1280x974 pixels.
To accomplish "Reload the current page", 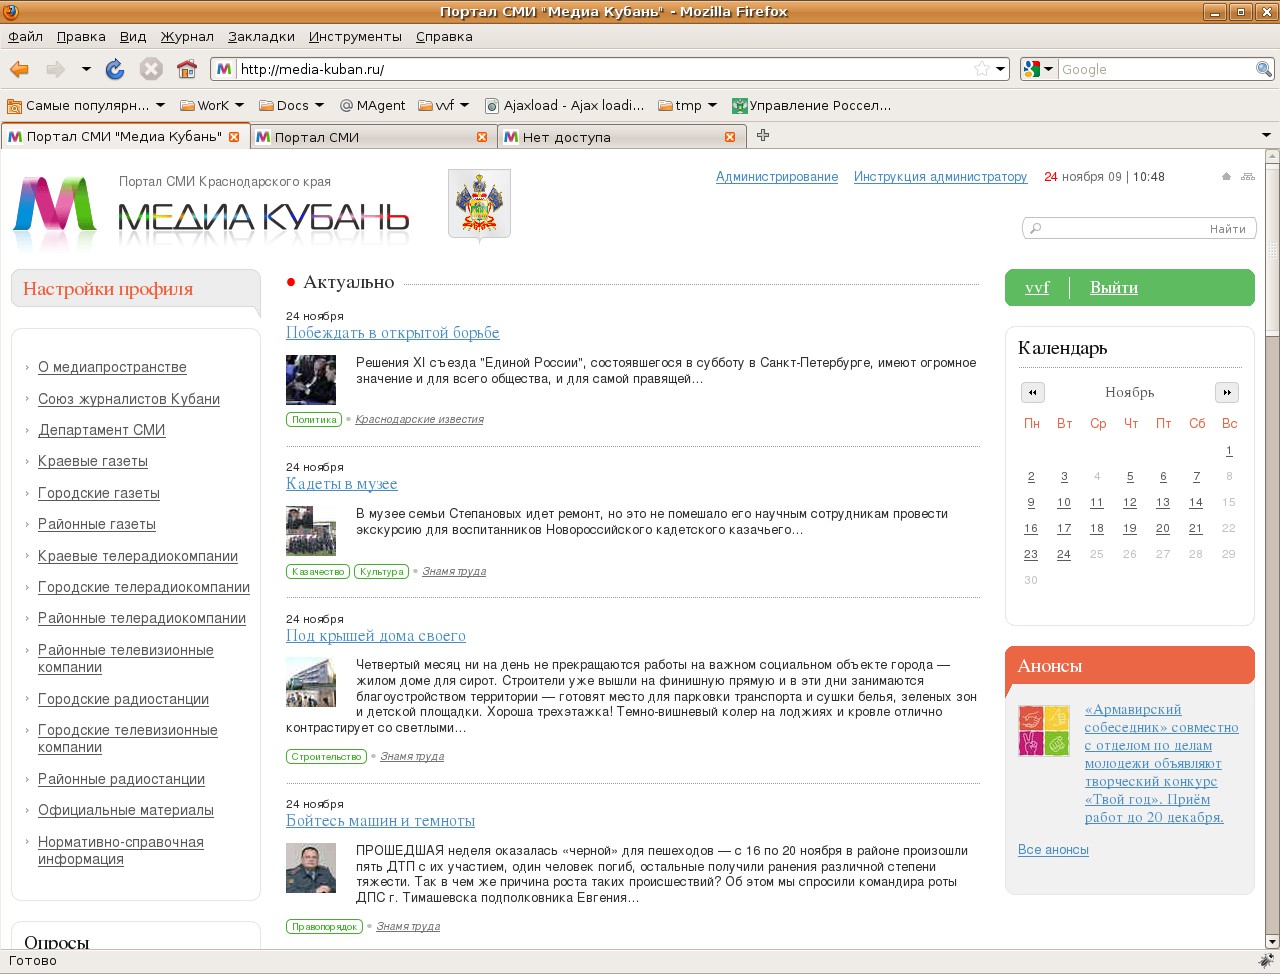I will pos(115,69).
